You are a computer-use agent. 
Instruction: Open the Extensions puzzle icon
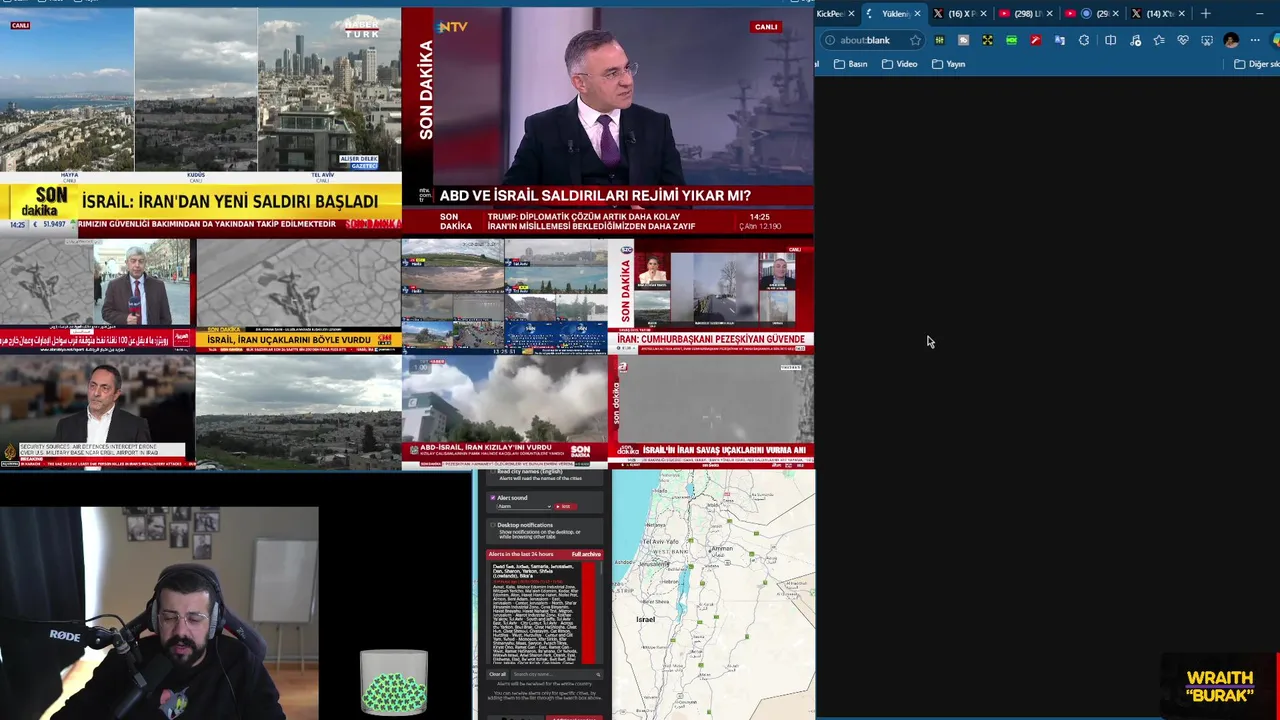click(1084, 40)
